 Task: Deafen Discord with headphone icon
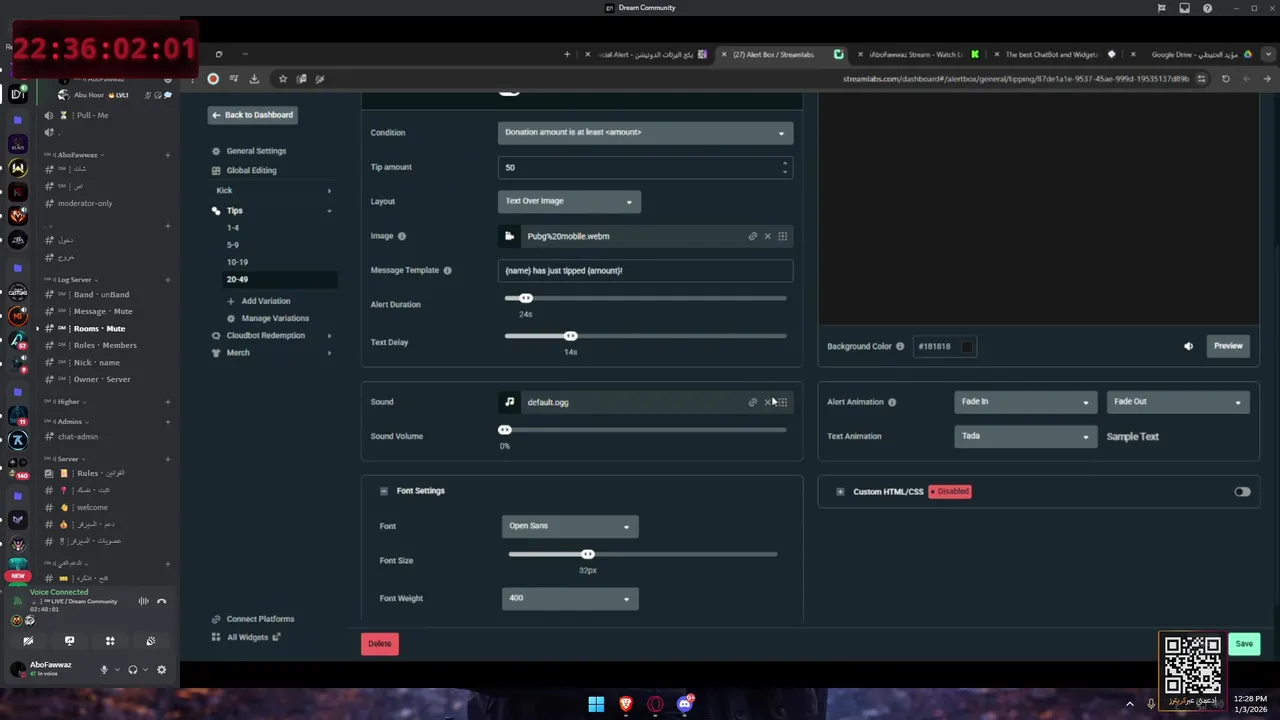[133, 669]
